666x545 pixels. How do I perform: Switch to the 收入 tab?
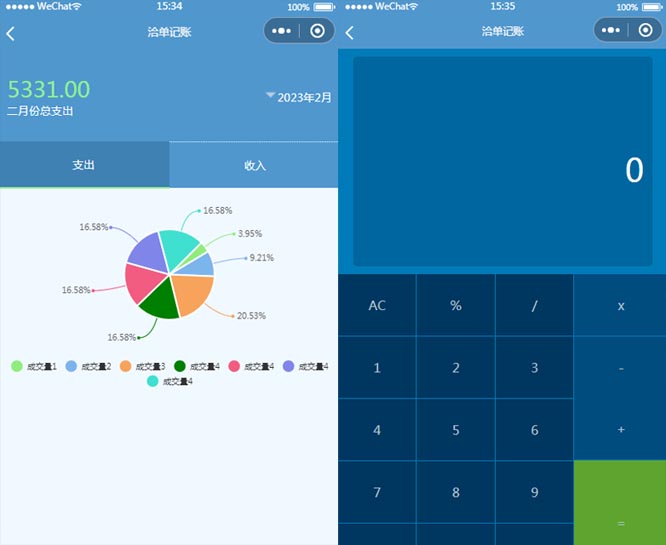[254, 165]
